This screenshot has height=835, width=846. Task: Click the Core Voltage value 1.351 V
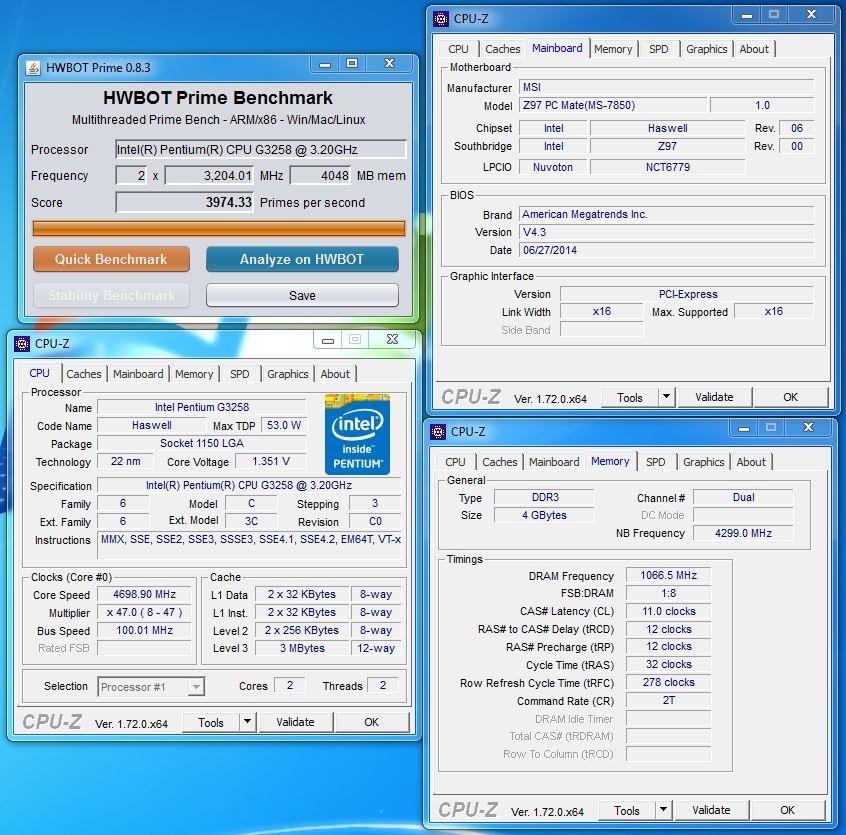(271, 461)
